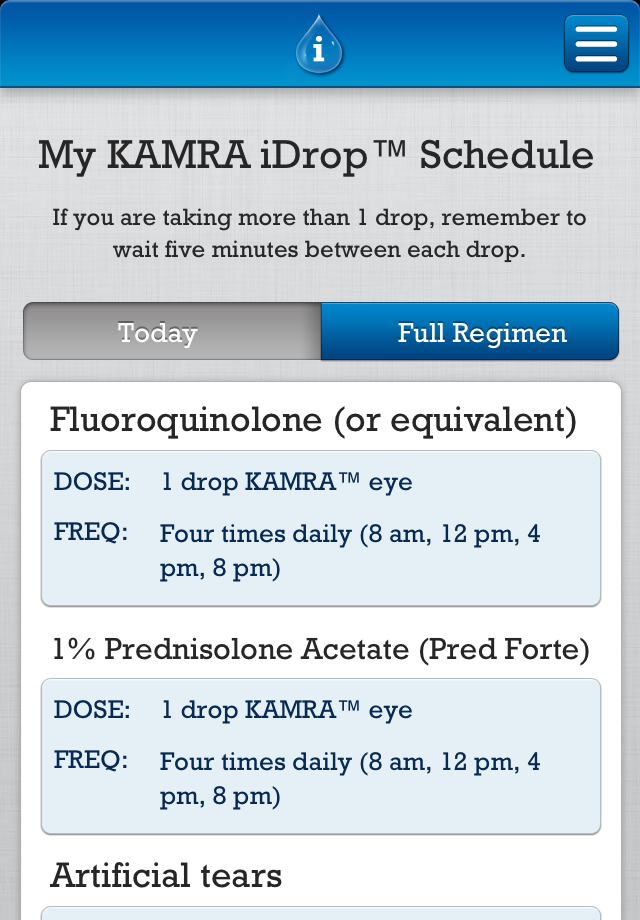Tap the info droplet icon

coord(319,45)
